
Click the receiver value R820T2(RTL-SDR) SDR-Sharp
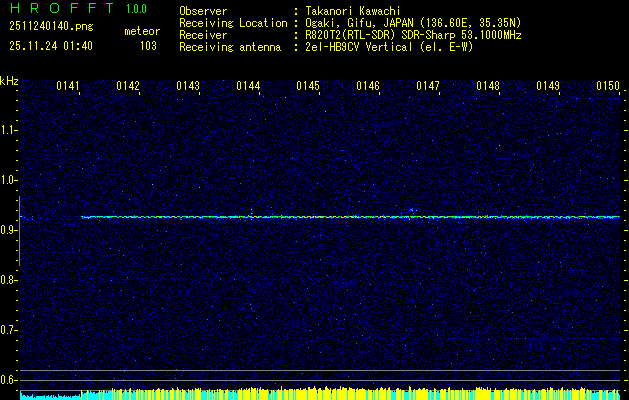pos(382,35)
